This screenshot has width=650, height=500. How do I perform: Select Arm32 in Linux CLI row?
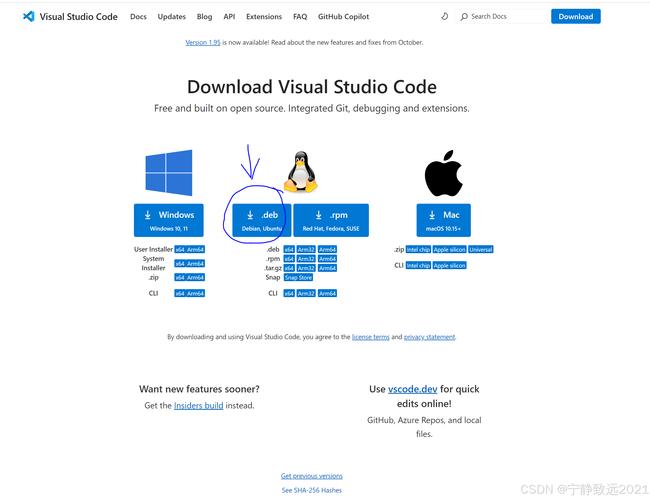(x=306, y=293)
